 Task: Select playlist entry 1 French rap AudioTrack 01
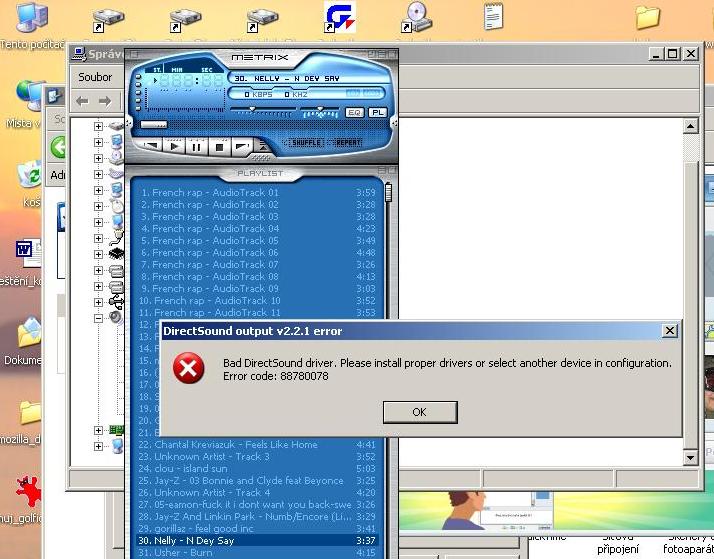click(258, 193)
